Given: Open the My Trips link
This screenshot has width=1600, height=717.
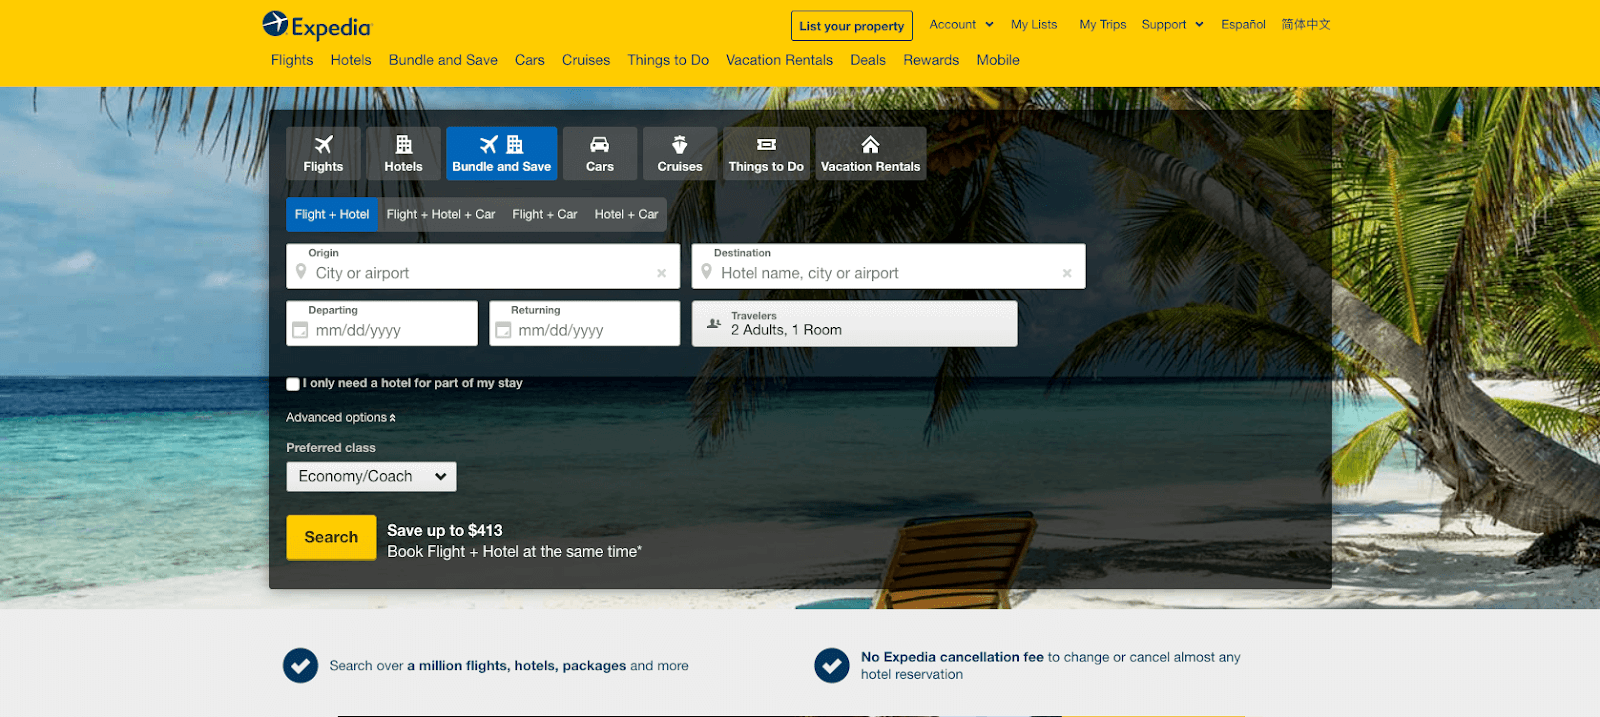Looking at the screenshot, I should (1103, 24).
